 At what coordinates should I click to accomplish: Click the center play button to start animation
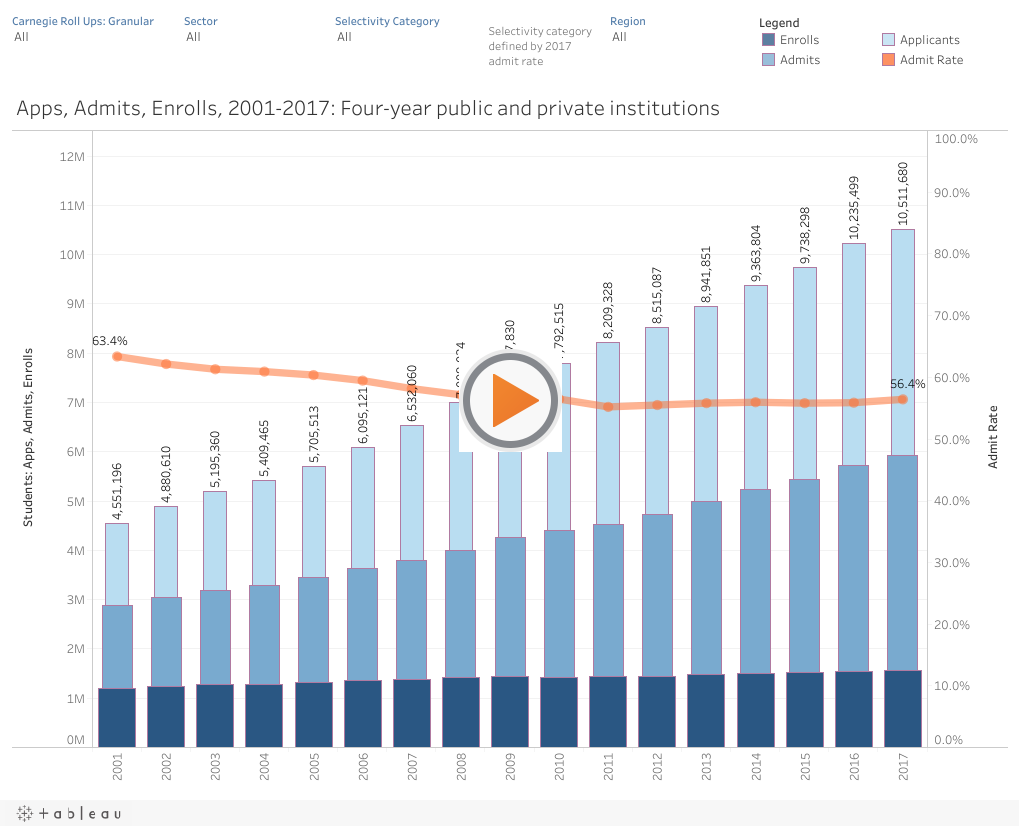pyautogui.click(x=509, y=399)
